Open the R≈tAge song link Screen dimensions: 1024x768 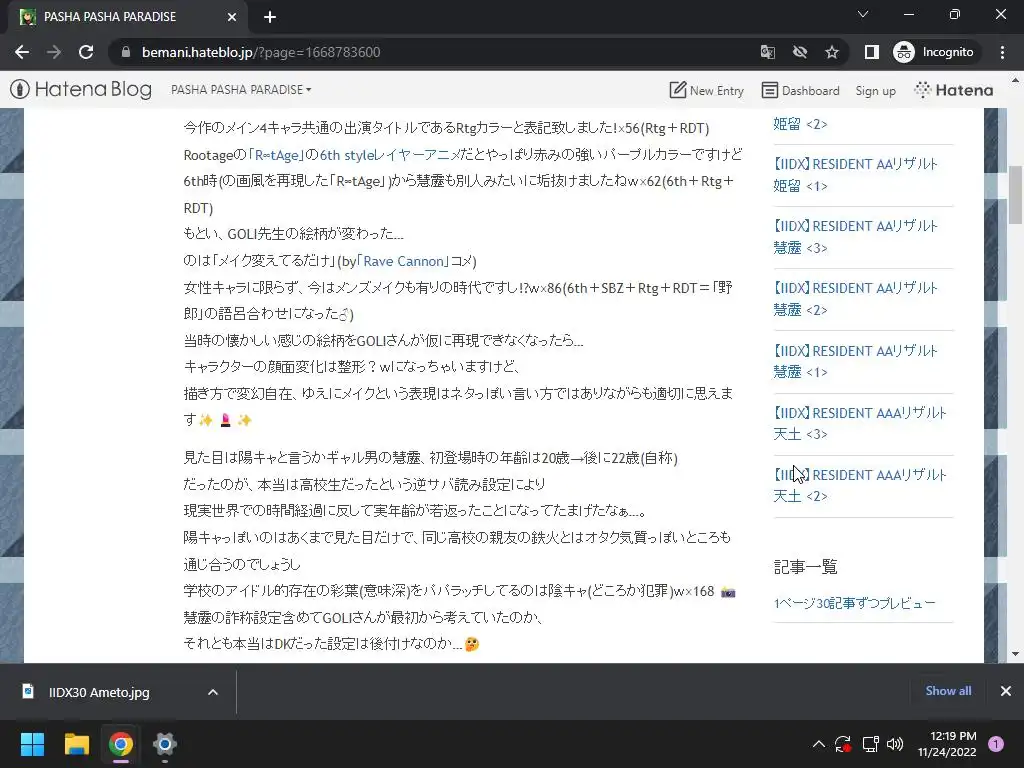click(276, 155)
